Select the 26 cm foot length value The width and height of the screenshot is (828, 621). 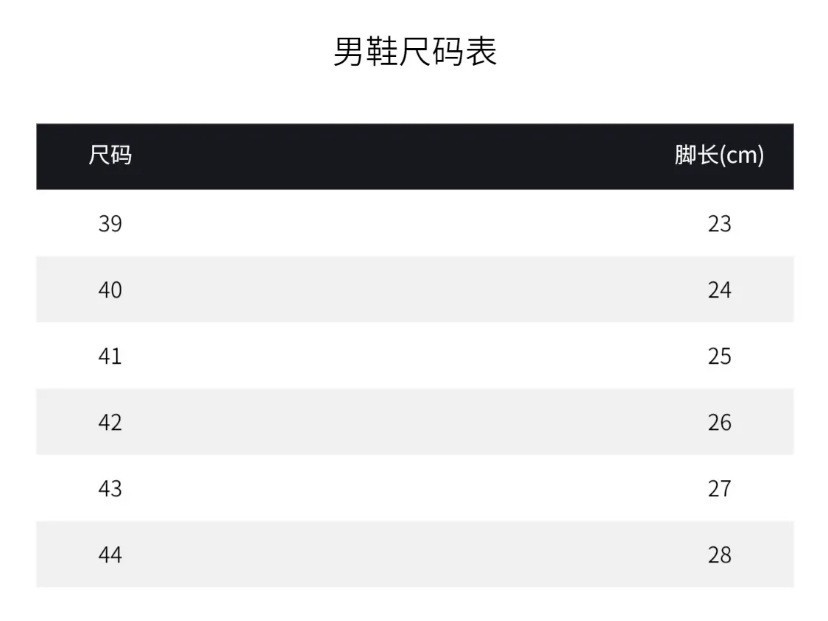tap(719, 422)
